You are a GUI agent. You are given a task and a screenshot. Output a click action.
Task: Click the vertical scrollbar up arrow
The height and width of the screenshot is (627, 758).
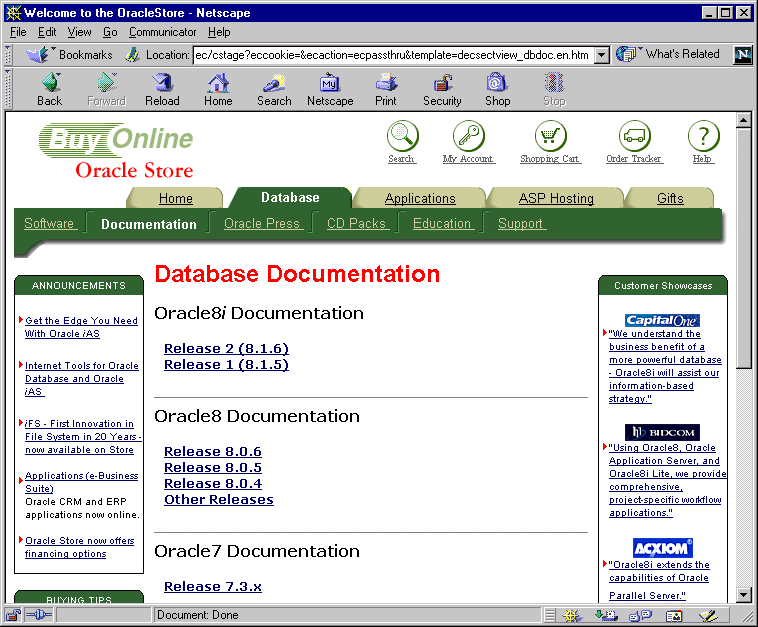743,119
